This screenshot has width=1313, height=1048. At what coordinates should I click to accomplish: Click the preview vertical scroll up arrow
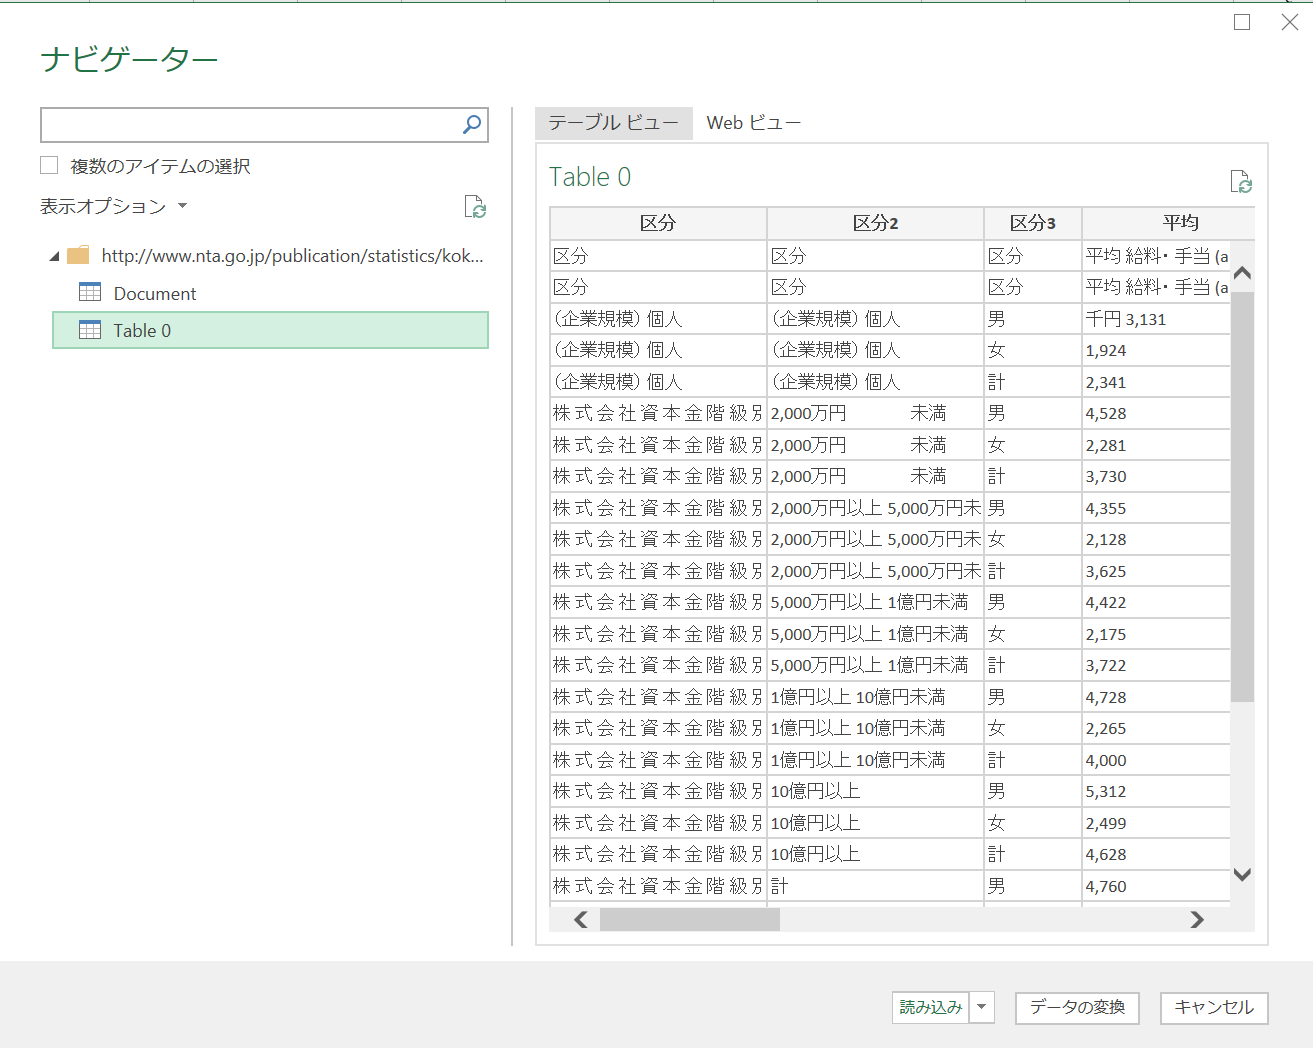(1242, 272)
